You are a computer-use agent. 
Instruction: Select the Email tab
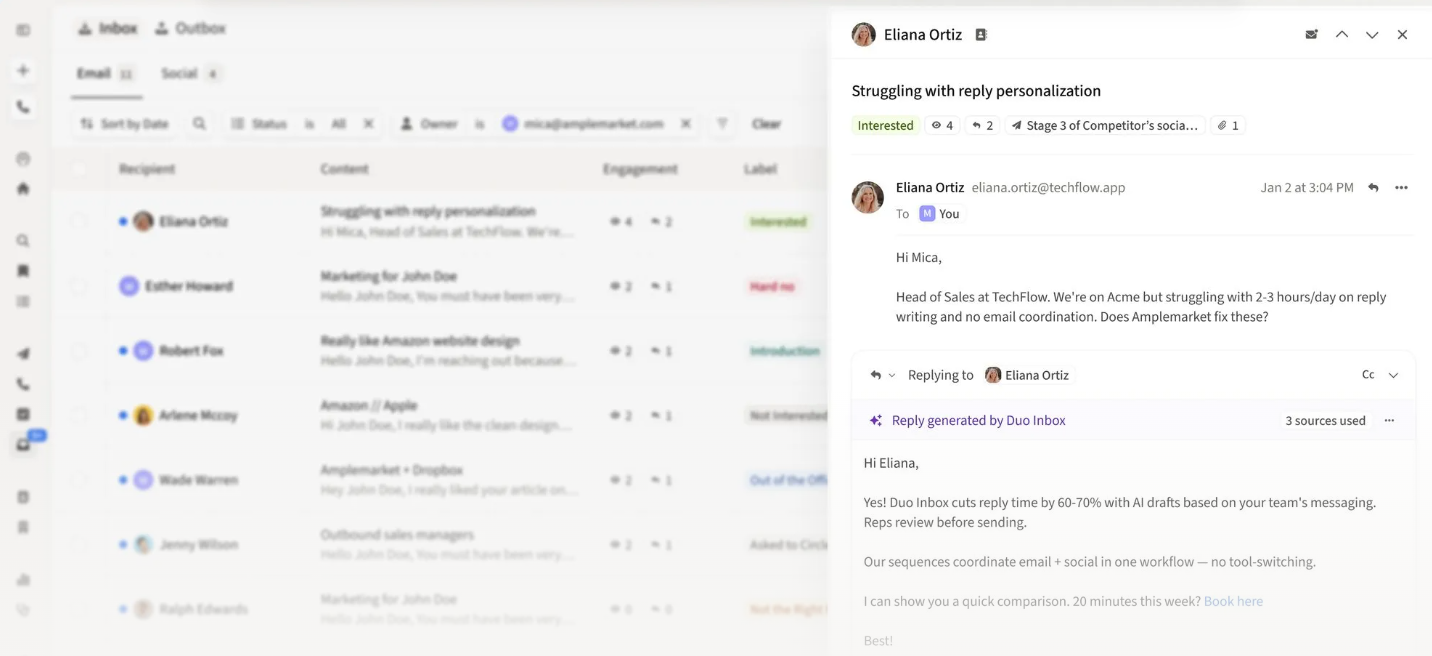click(x=106, y=74)
